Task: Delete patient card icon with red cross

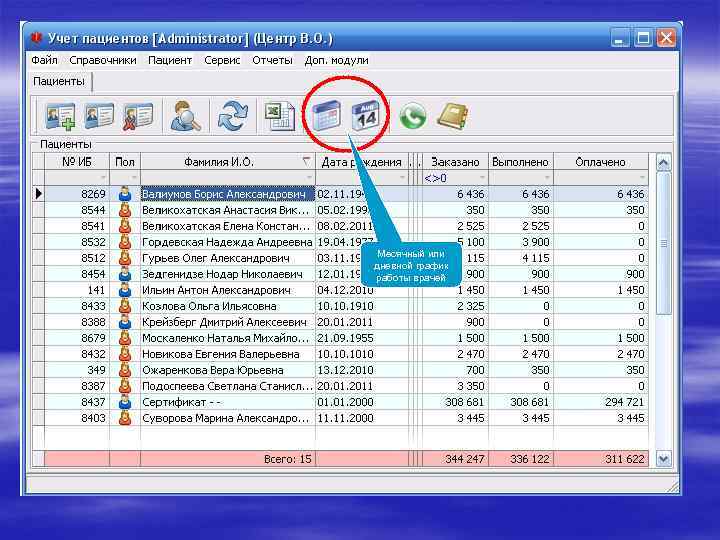Action: (137, 116)
